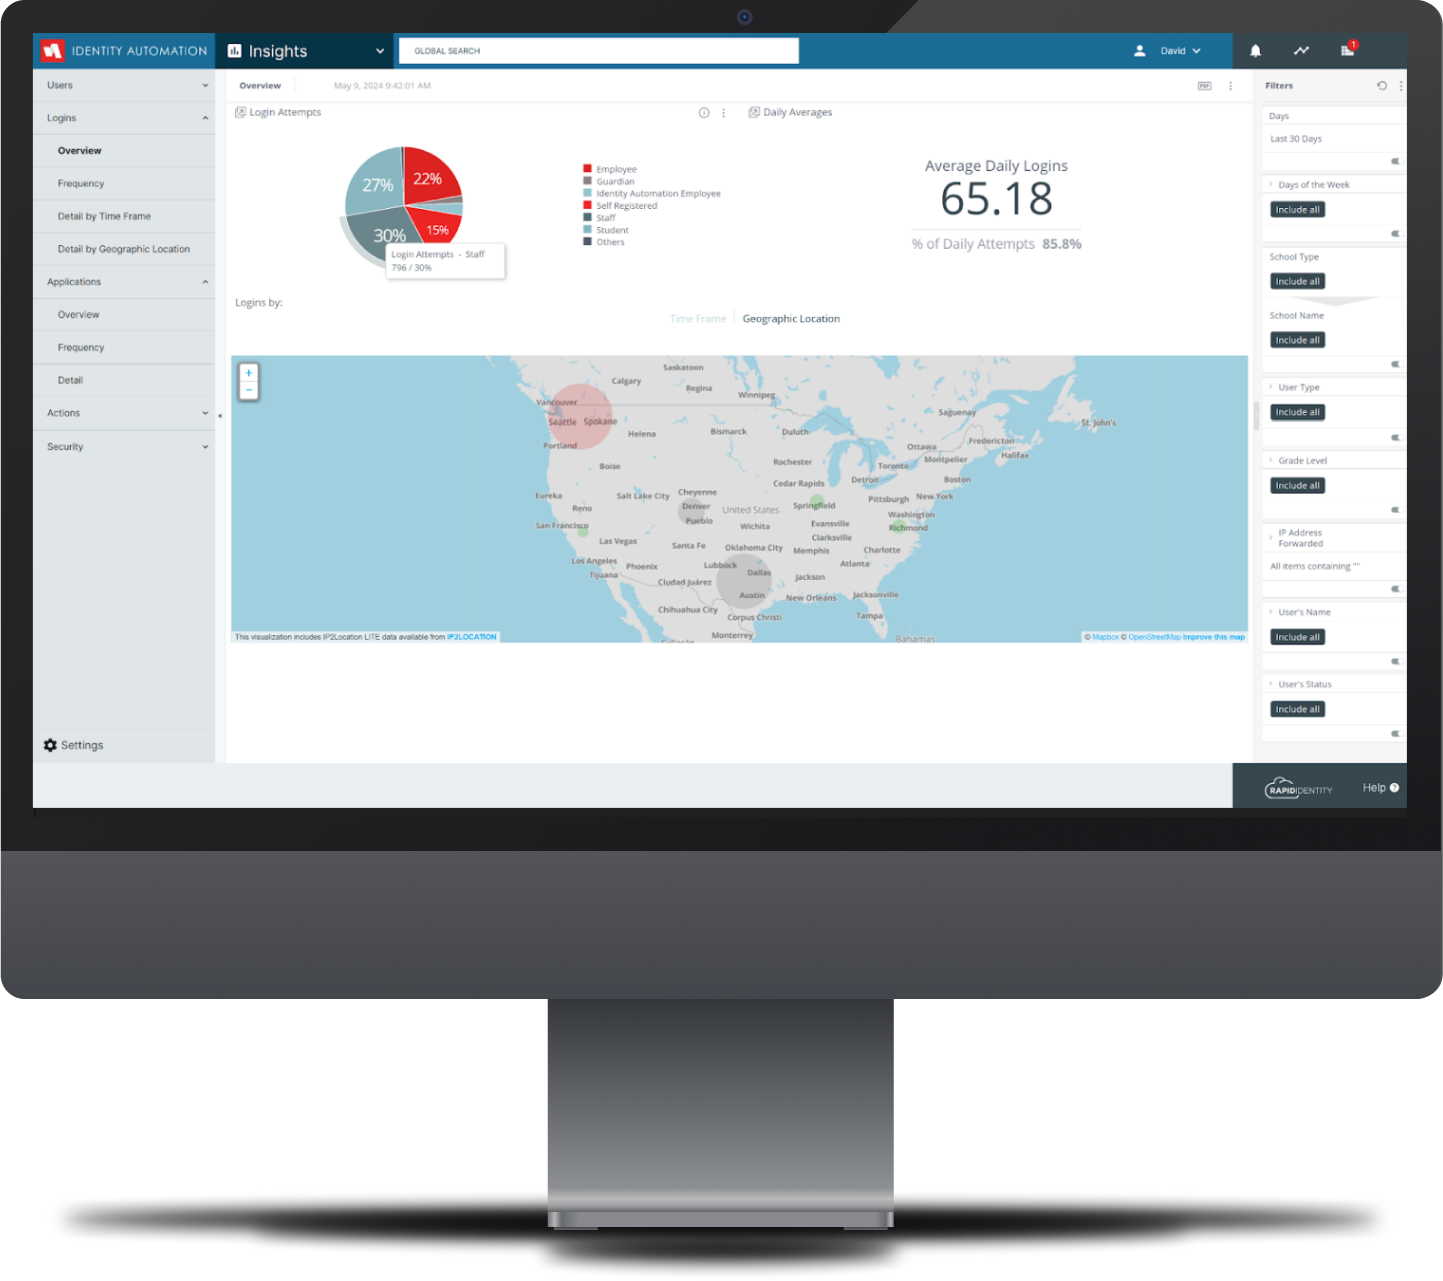This screenshot has height=1281, width=1443.
Task: Open Detail by Time Frame page
Action: (x=104, y=216)
